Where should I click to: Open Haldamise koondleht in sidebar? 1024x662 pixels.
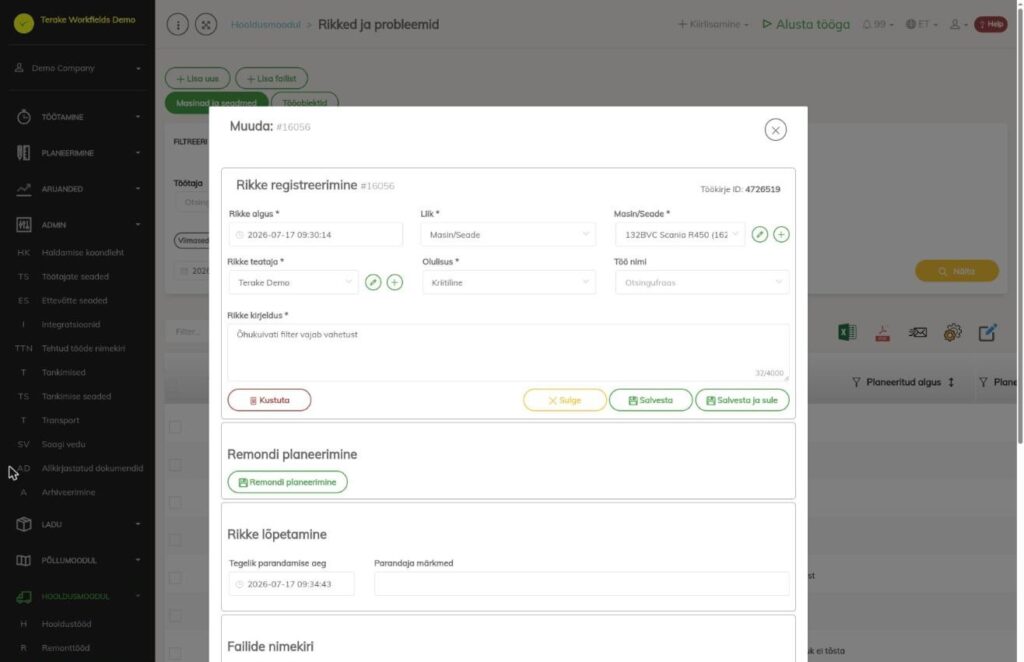[x=82, y=252]
